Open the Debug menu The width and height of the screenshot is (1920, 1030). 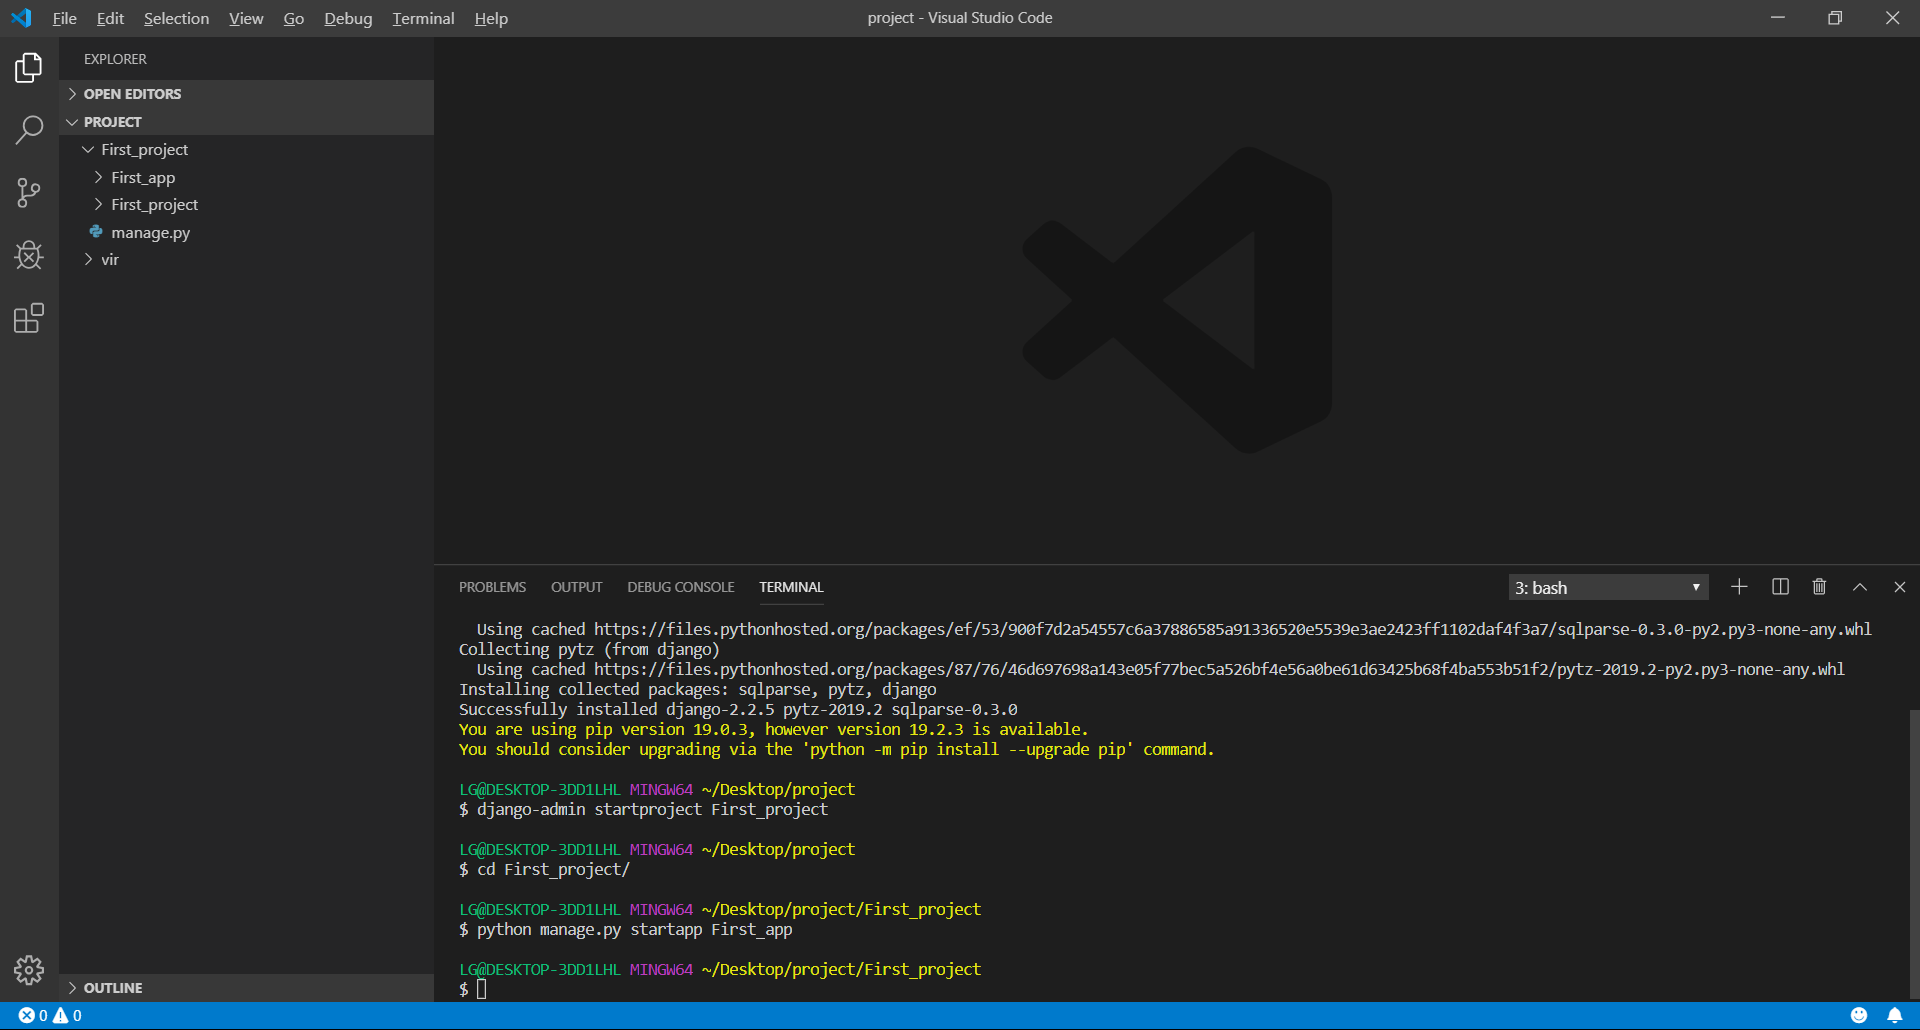348,18
